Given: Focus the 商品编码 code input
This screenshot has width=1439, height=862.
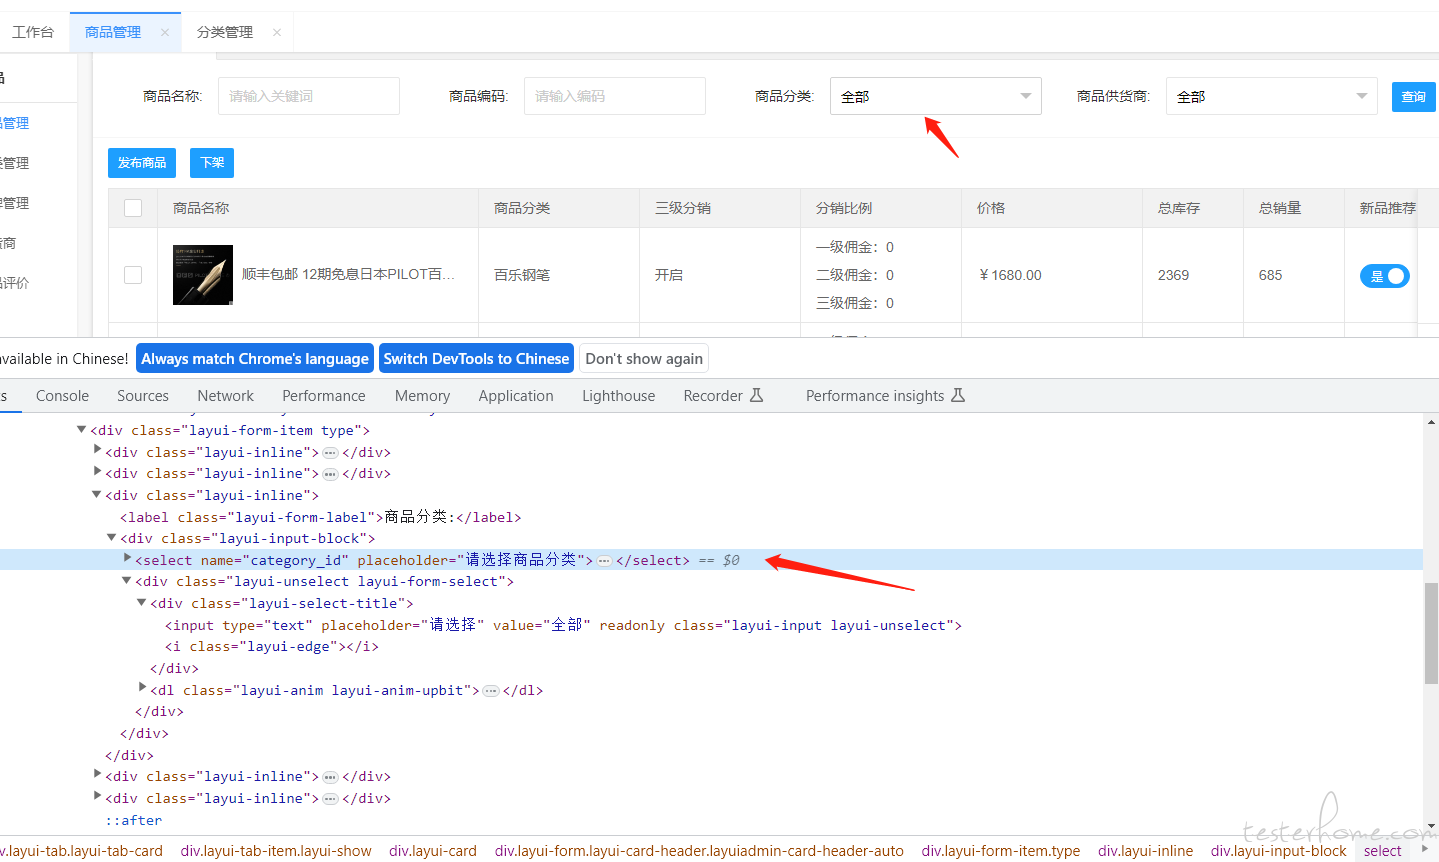Looking at the screenshot, I should 615,96.
